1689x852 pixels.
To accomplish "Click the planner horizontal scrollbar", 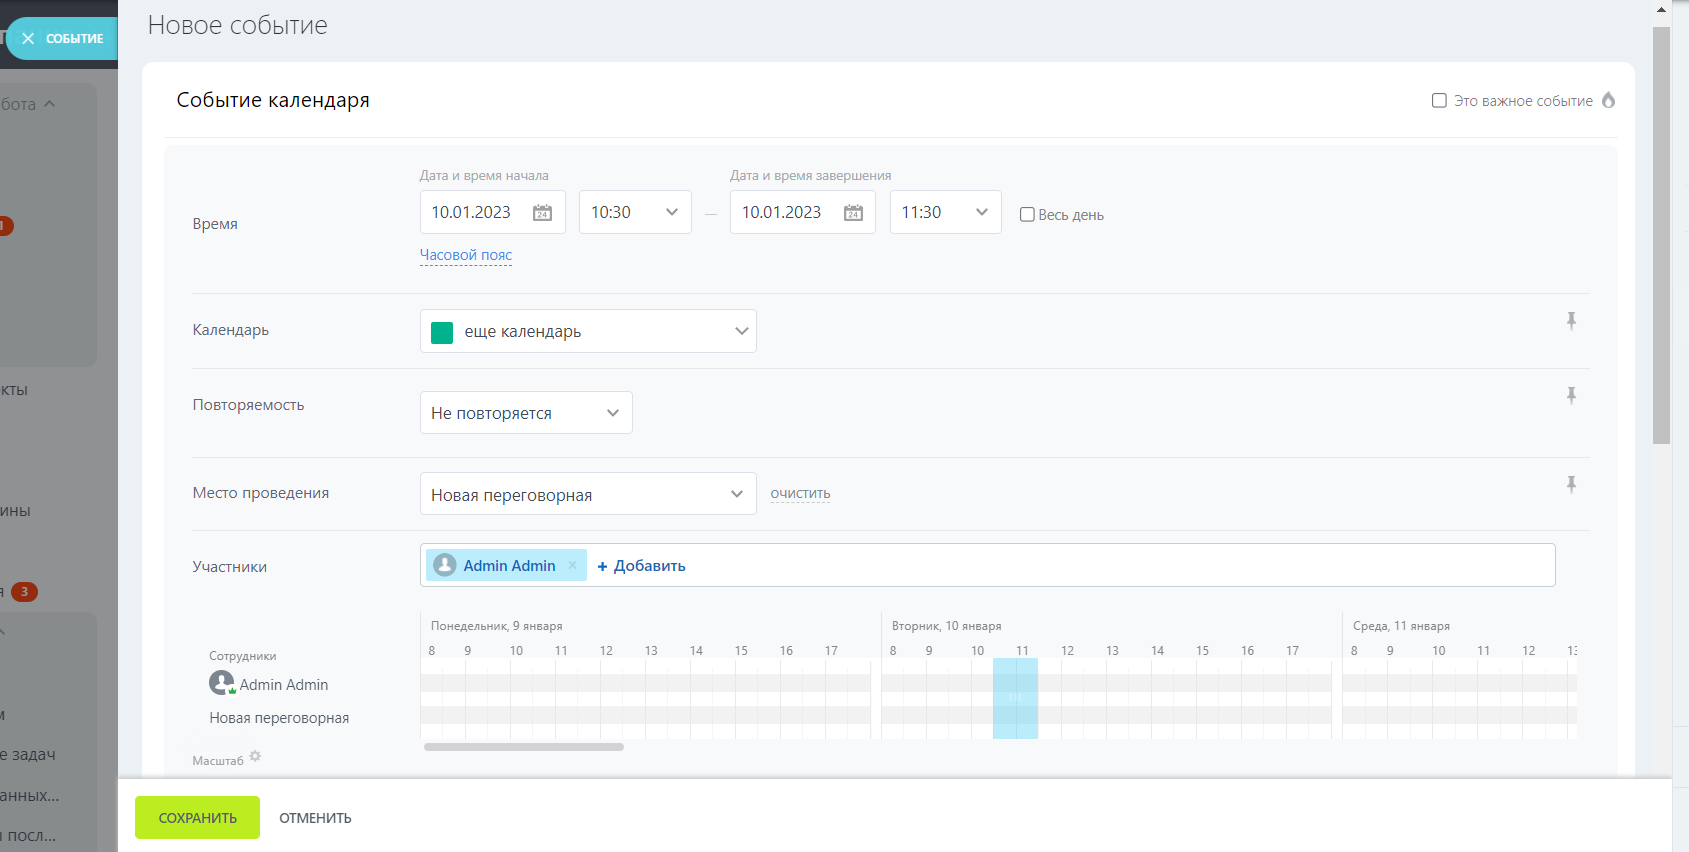I will (523, 747).
